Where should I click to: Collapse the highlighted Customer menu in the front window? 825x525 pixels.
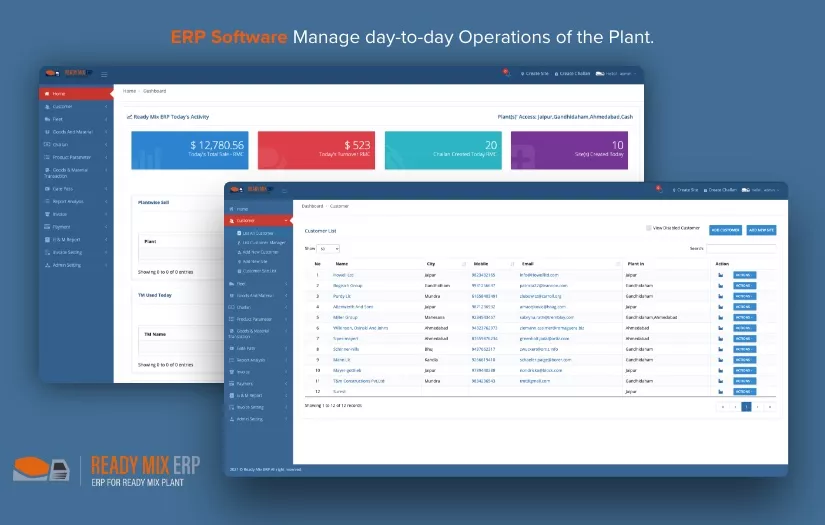coord(258,220)
